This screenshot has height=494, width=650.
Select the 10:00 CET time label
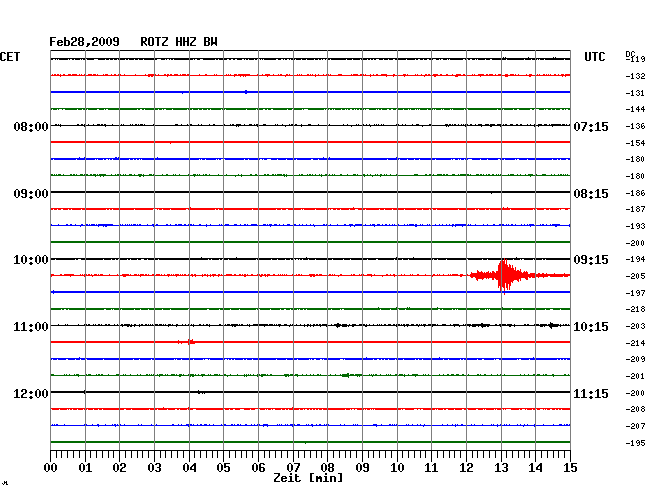[31, 260]
